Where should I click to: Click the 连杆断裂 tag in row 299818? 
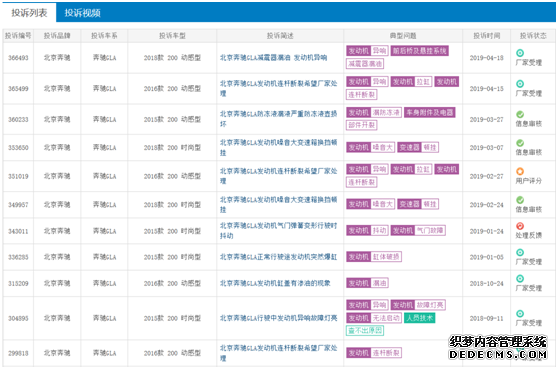point(386,353)
